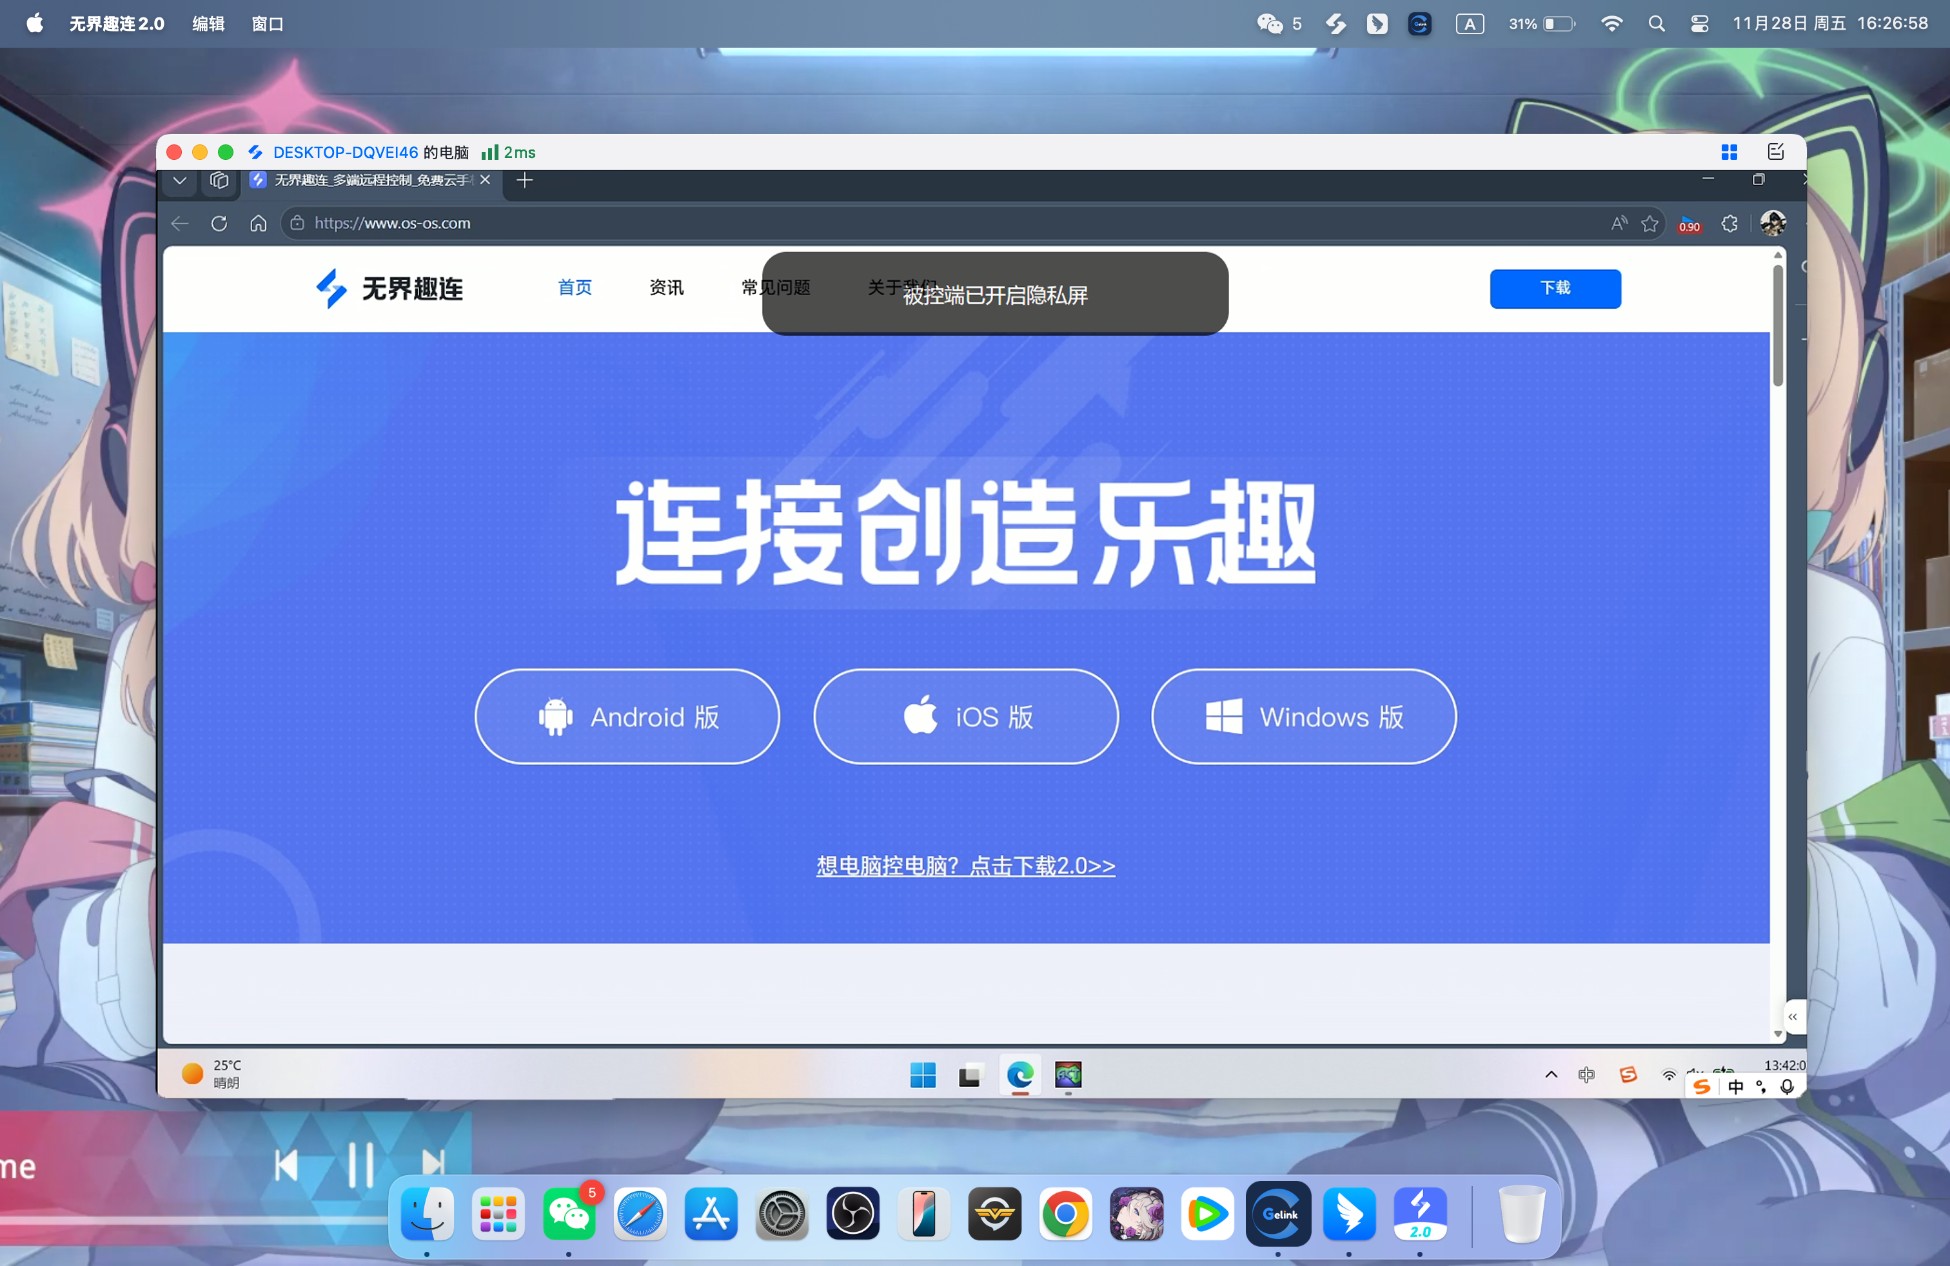Click the Task View icon on taskbar
Image resolution: width=1950 pixels, height=1266 pixels.
[x=969, y=1075]
